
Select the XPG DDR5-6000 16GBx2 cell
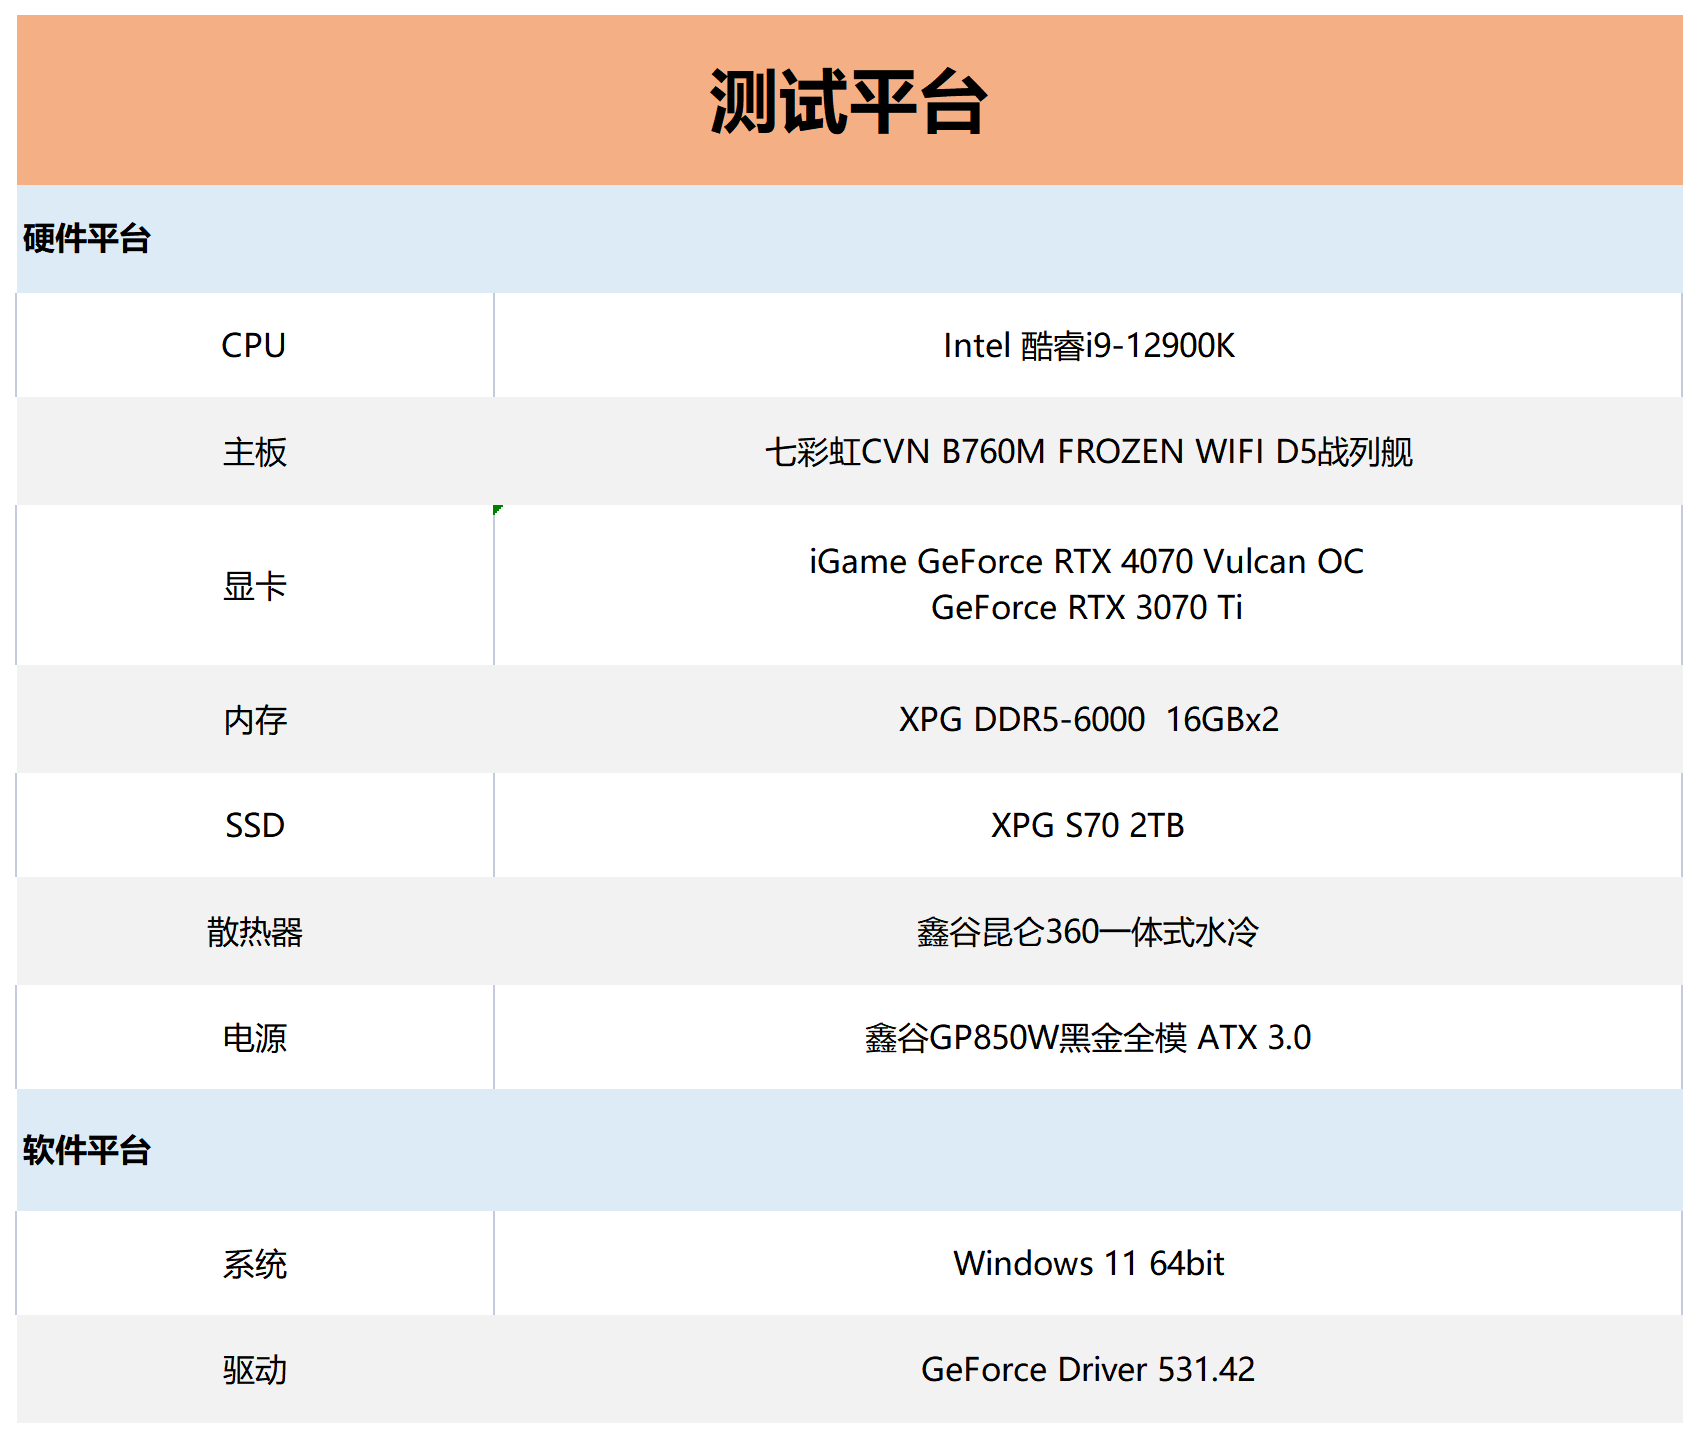[x=1088, y=720]
